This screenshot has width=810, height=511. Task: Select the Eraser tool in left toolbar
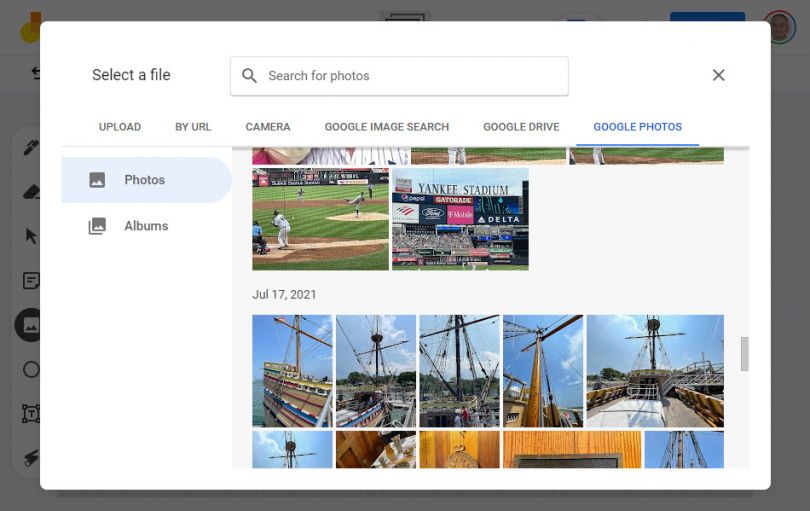tap(31, 191)
